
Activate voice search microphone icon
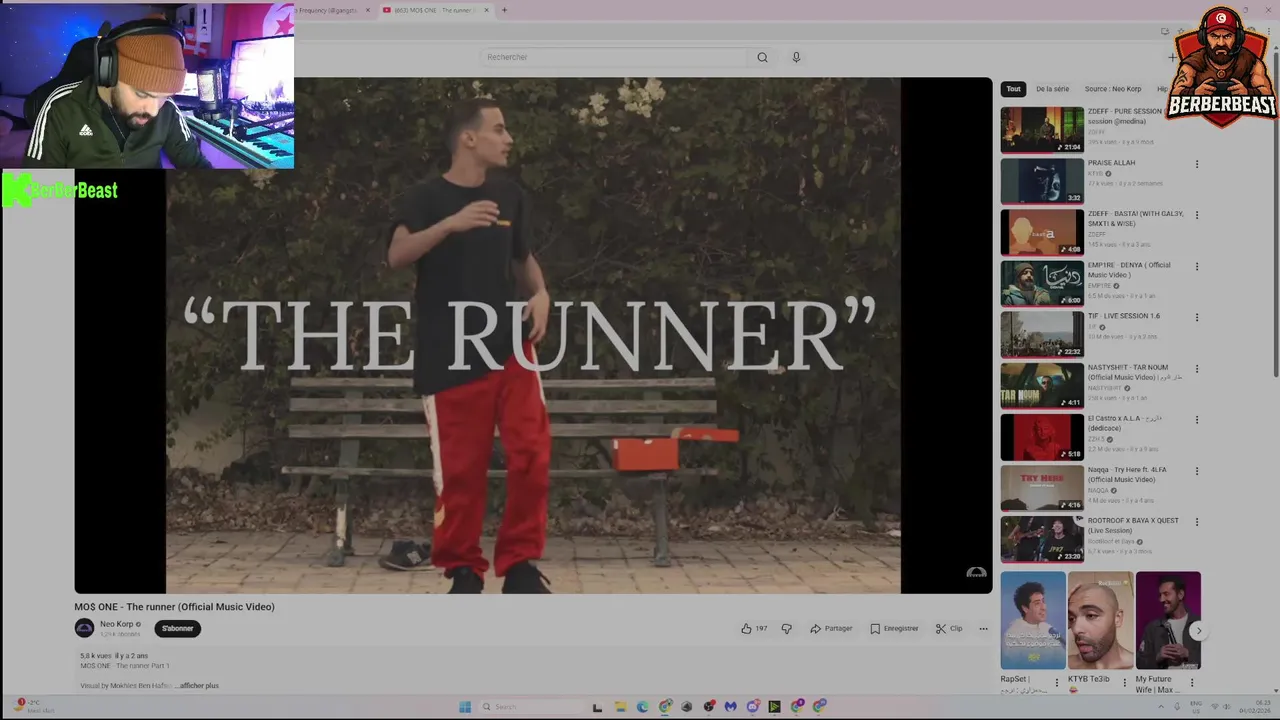click(796, 57)
